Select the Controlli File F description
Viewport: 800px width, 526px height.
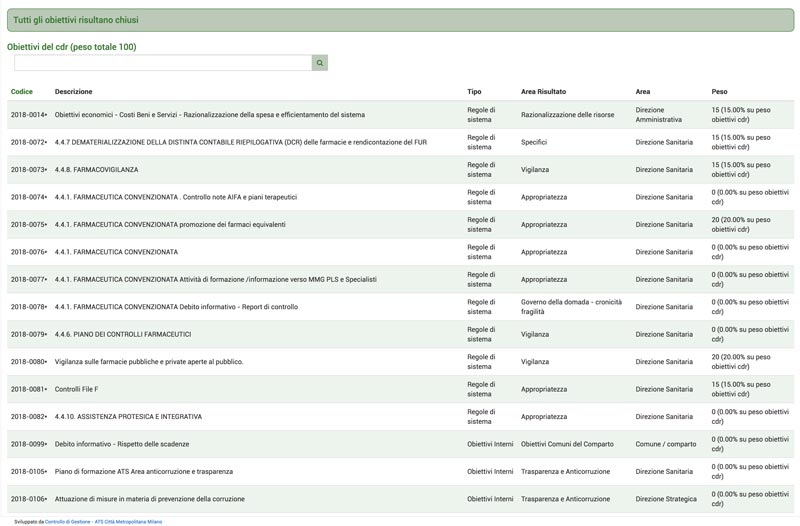coord(76,389)
